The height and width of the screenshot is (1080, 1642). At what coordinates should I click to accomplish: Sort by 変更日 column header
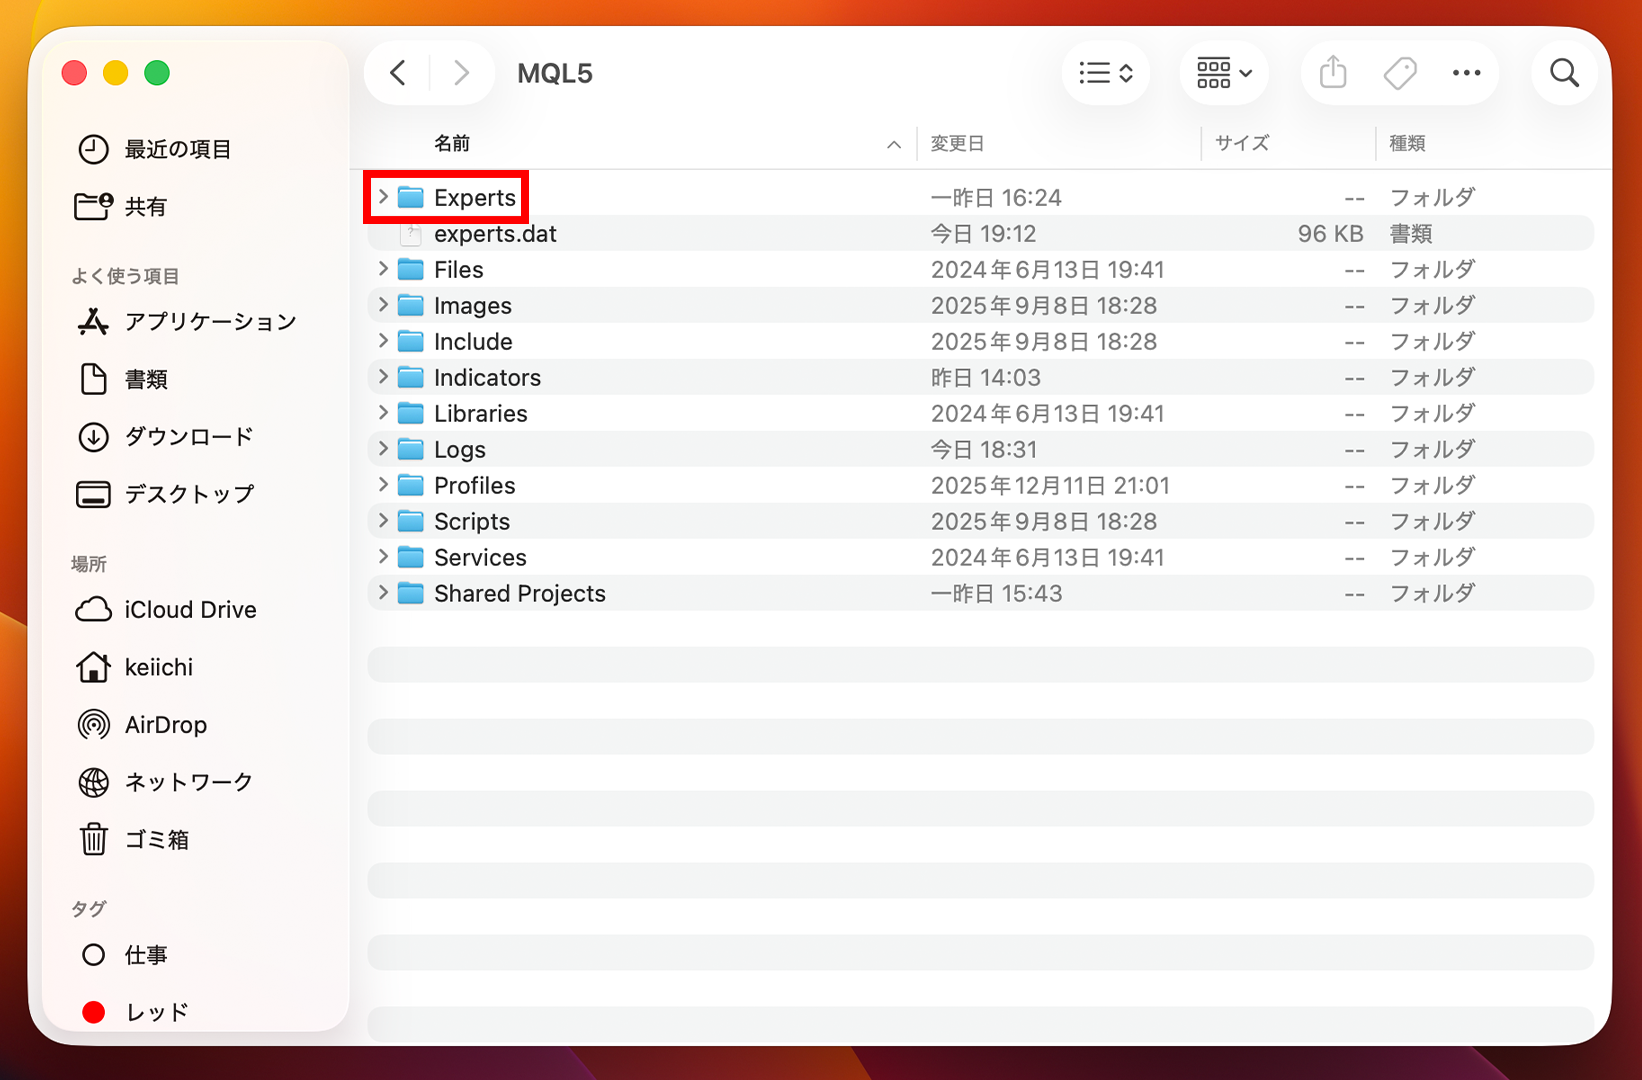(957, 144)
